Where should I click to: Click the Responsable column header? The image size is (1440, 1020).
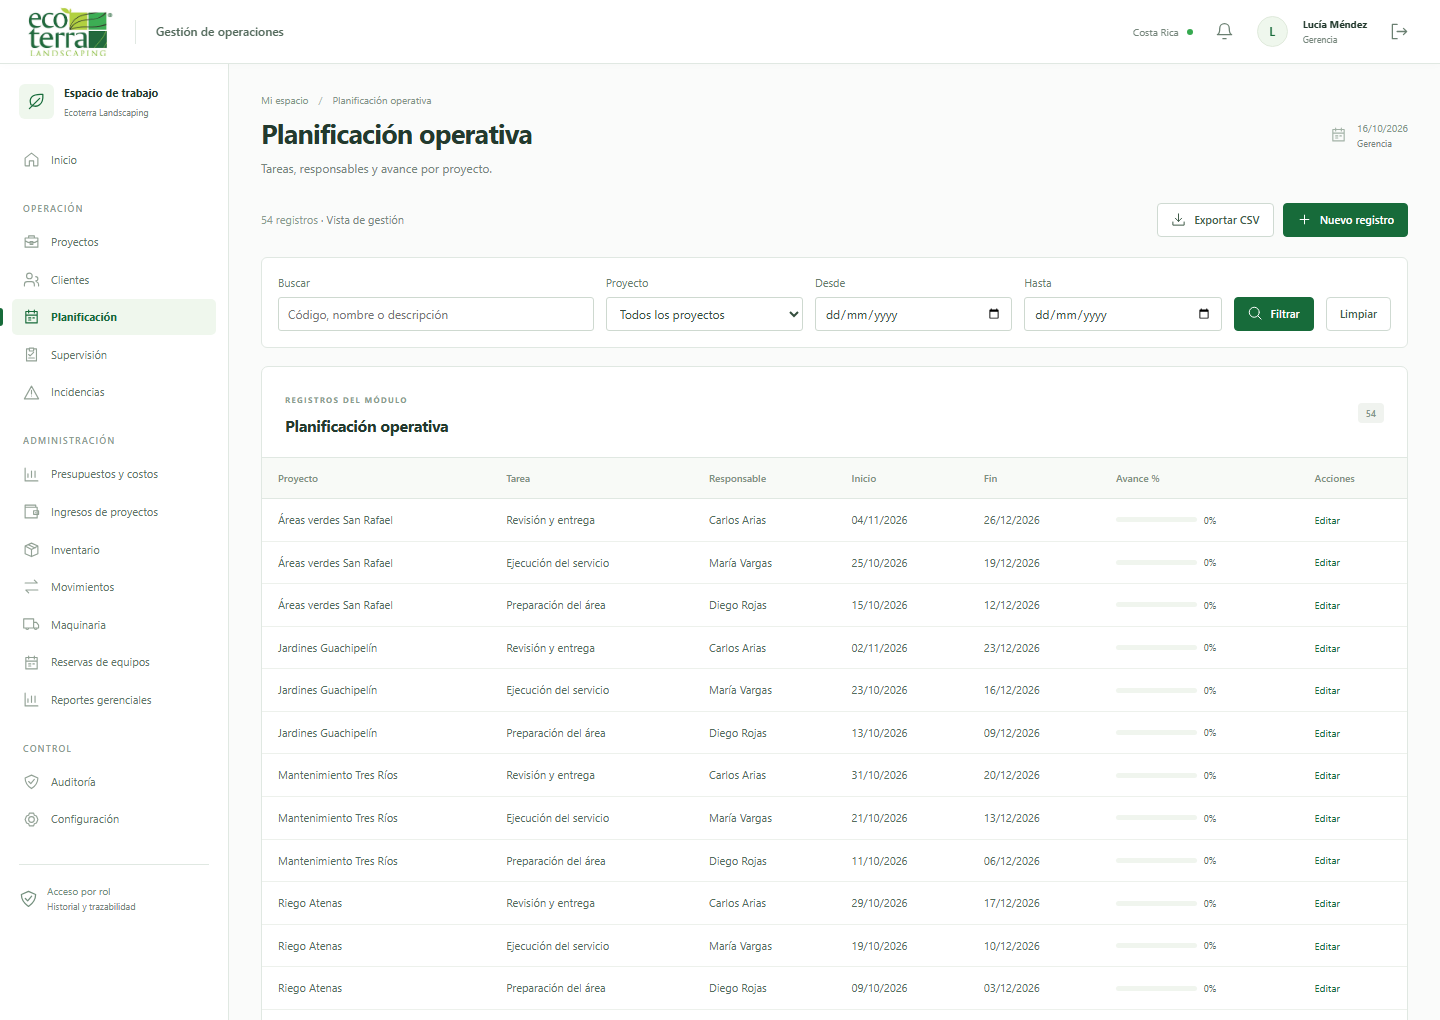pyautogui.click(x=738, y=479)
